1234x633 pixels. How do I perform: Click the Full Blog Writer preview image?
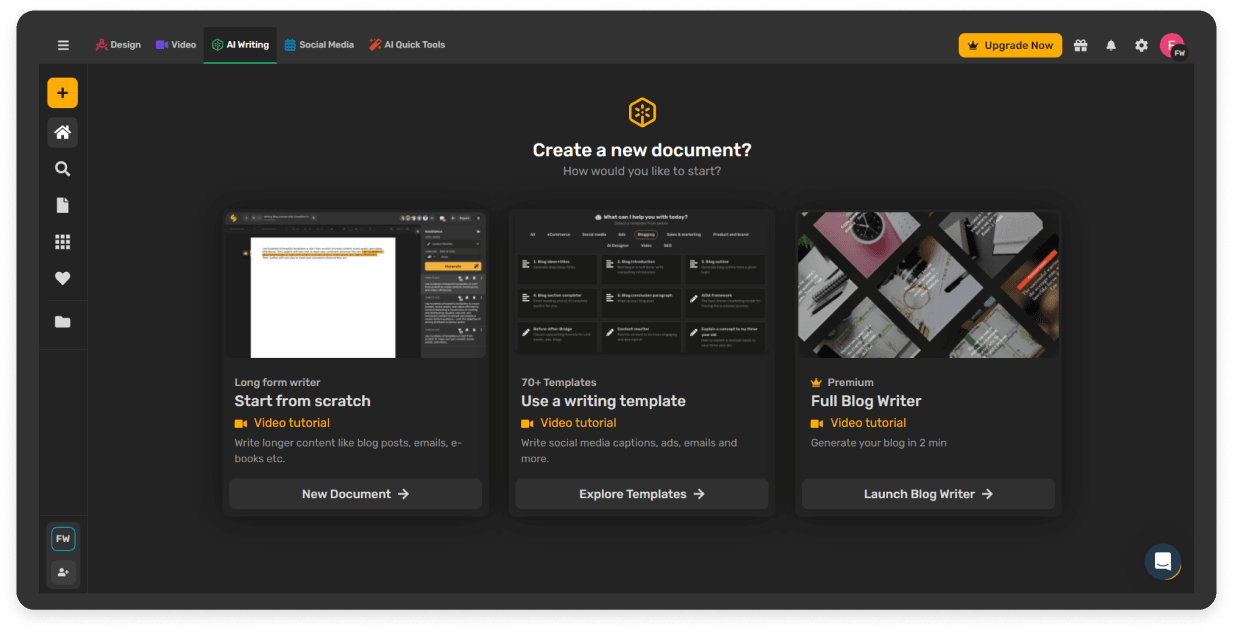927,283
